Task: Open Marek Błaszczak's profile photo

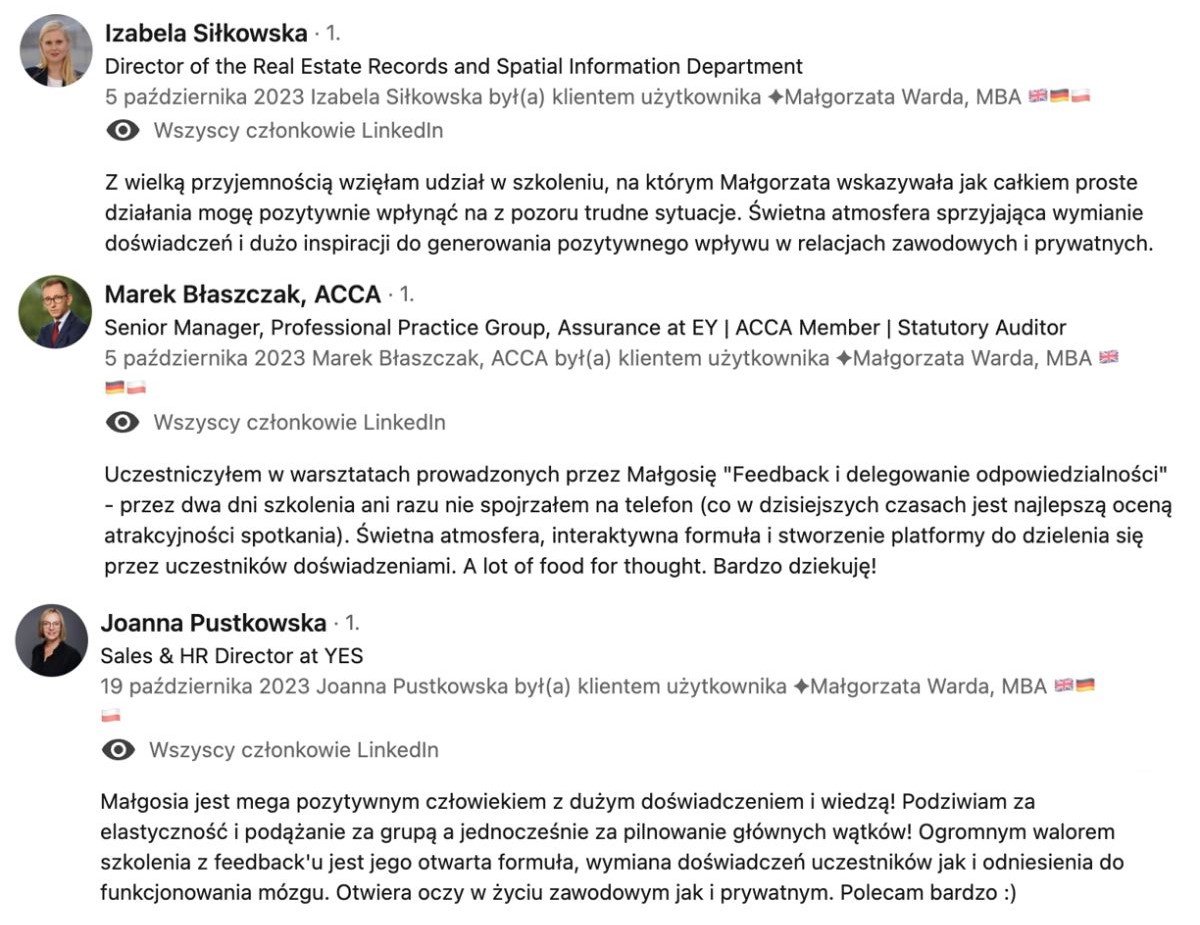Action: pyautogui.click(x=55, y=311)
